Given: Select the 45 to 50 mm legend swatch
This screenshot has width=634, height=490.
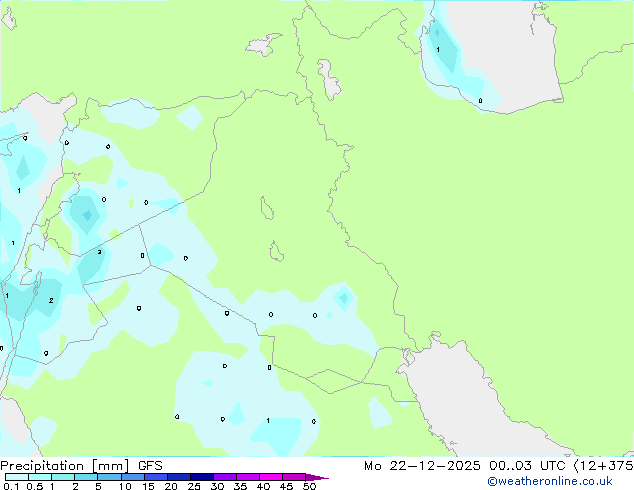Looking at the screenshot, I should point(294,477).
